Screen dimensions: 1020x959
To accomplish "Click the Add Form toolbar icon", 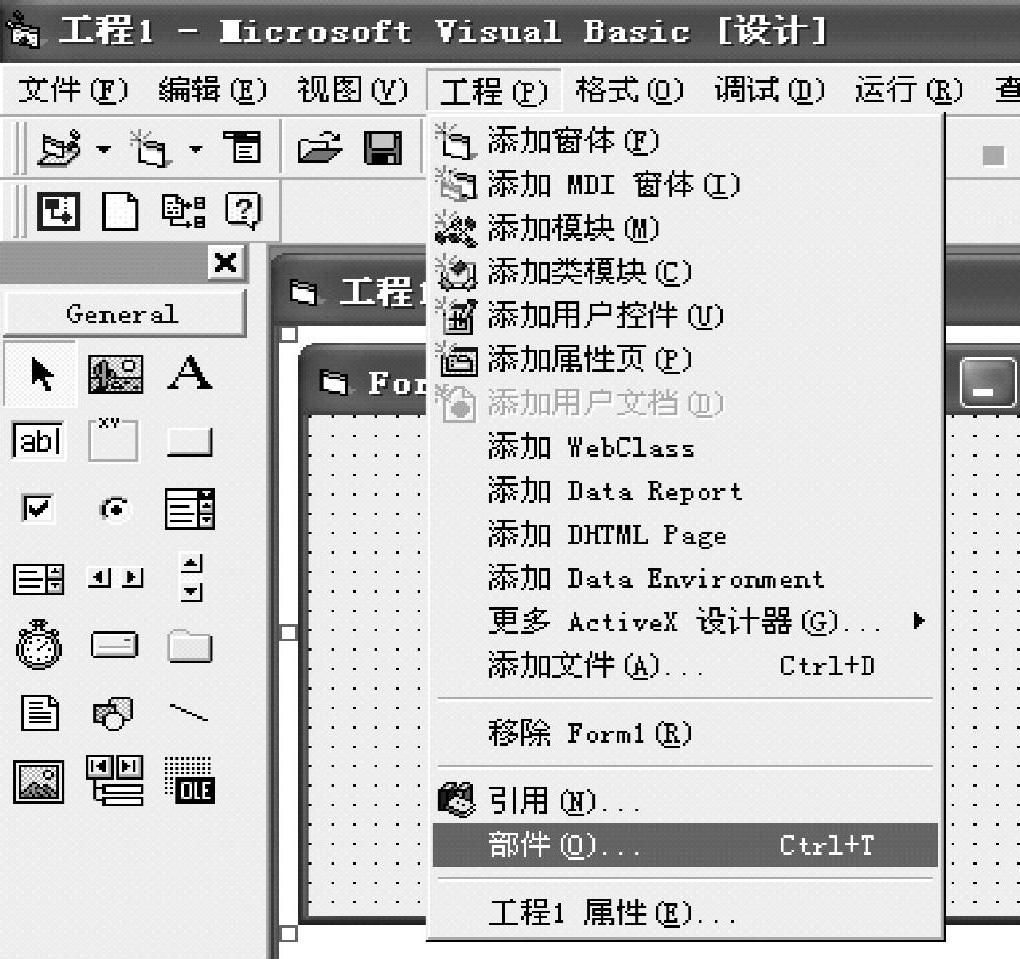I will pos(150,148).
